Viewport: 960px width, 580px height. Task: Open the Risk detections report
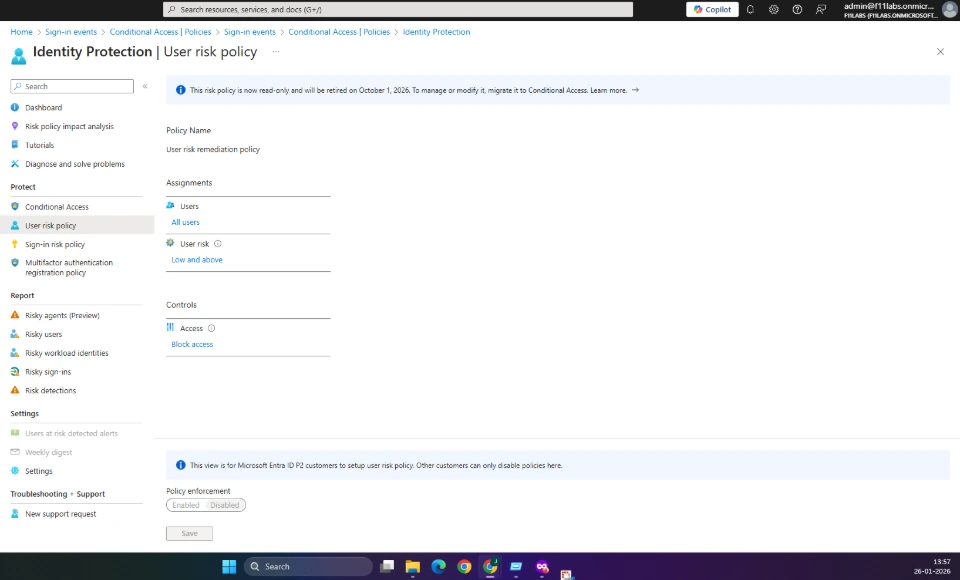pyautogui.click(x=50, y=390)
